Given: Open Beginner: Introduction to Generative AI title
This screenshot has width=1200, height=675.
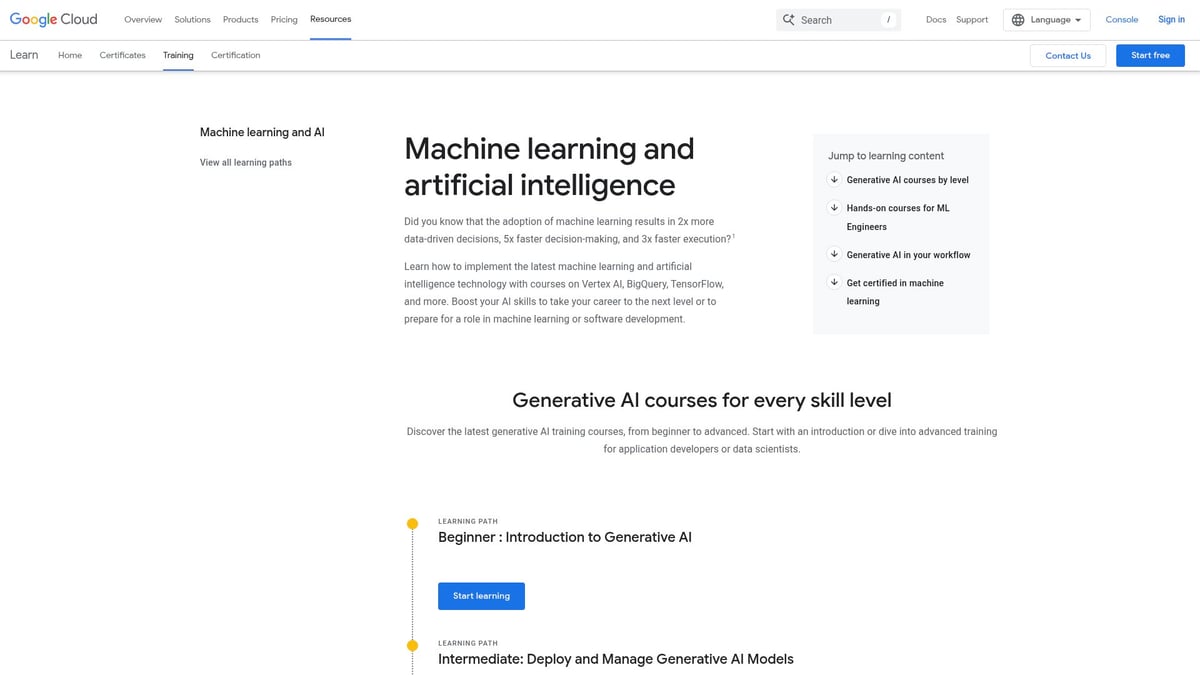Looking at the screenshot, I should coord(565,537).
